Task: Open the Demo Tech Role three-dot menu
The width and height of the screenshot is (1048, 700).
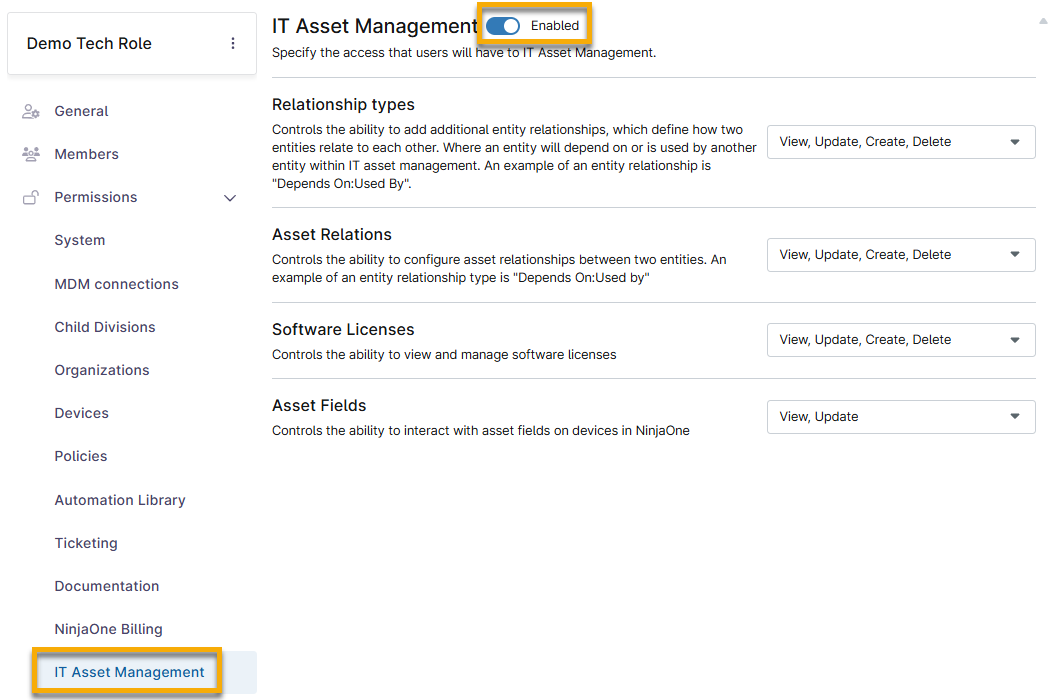Action: [x=233, y=43]
